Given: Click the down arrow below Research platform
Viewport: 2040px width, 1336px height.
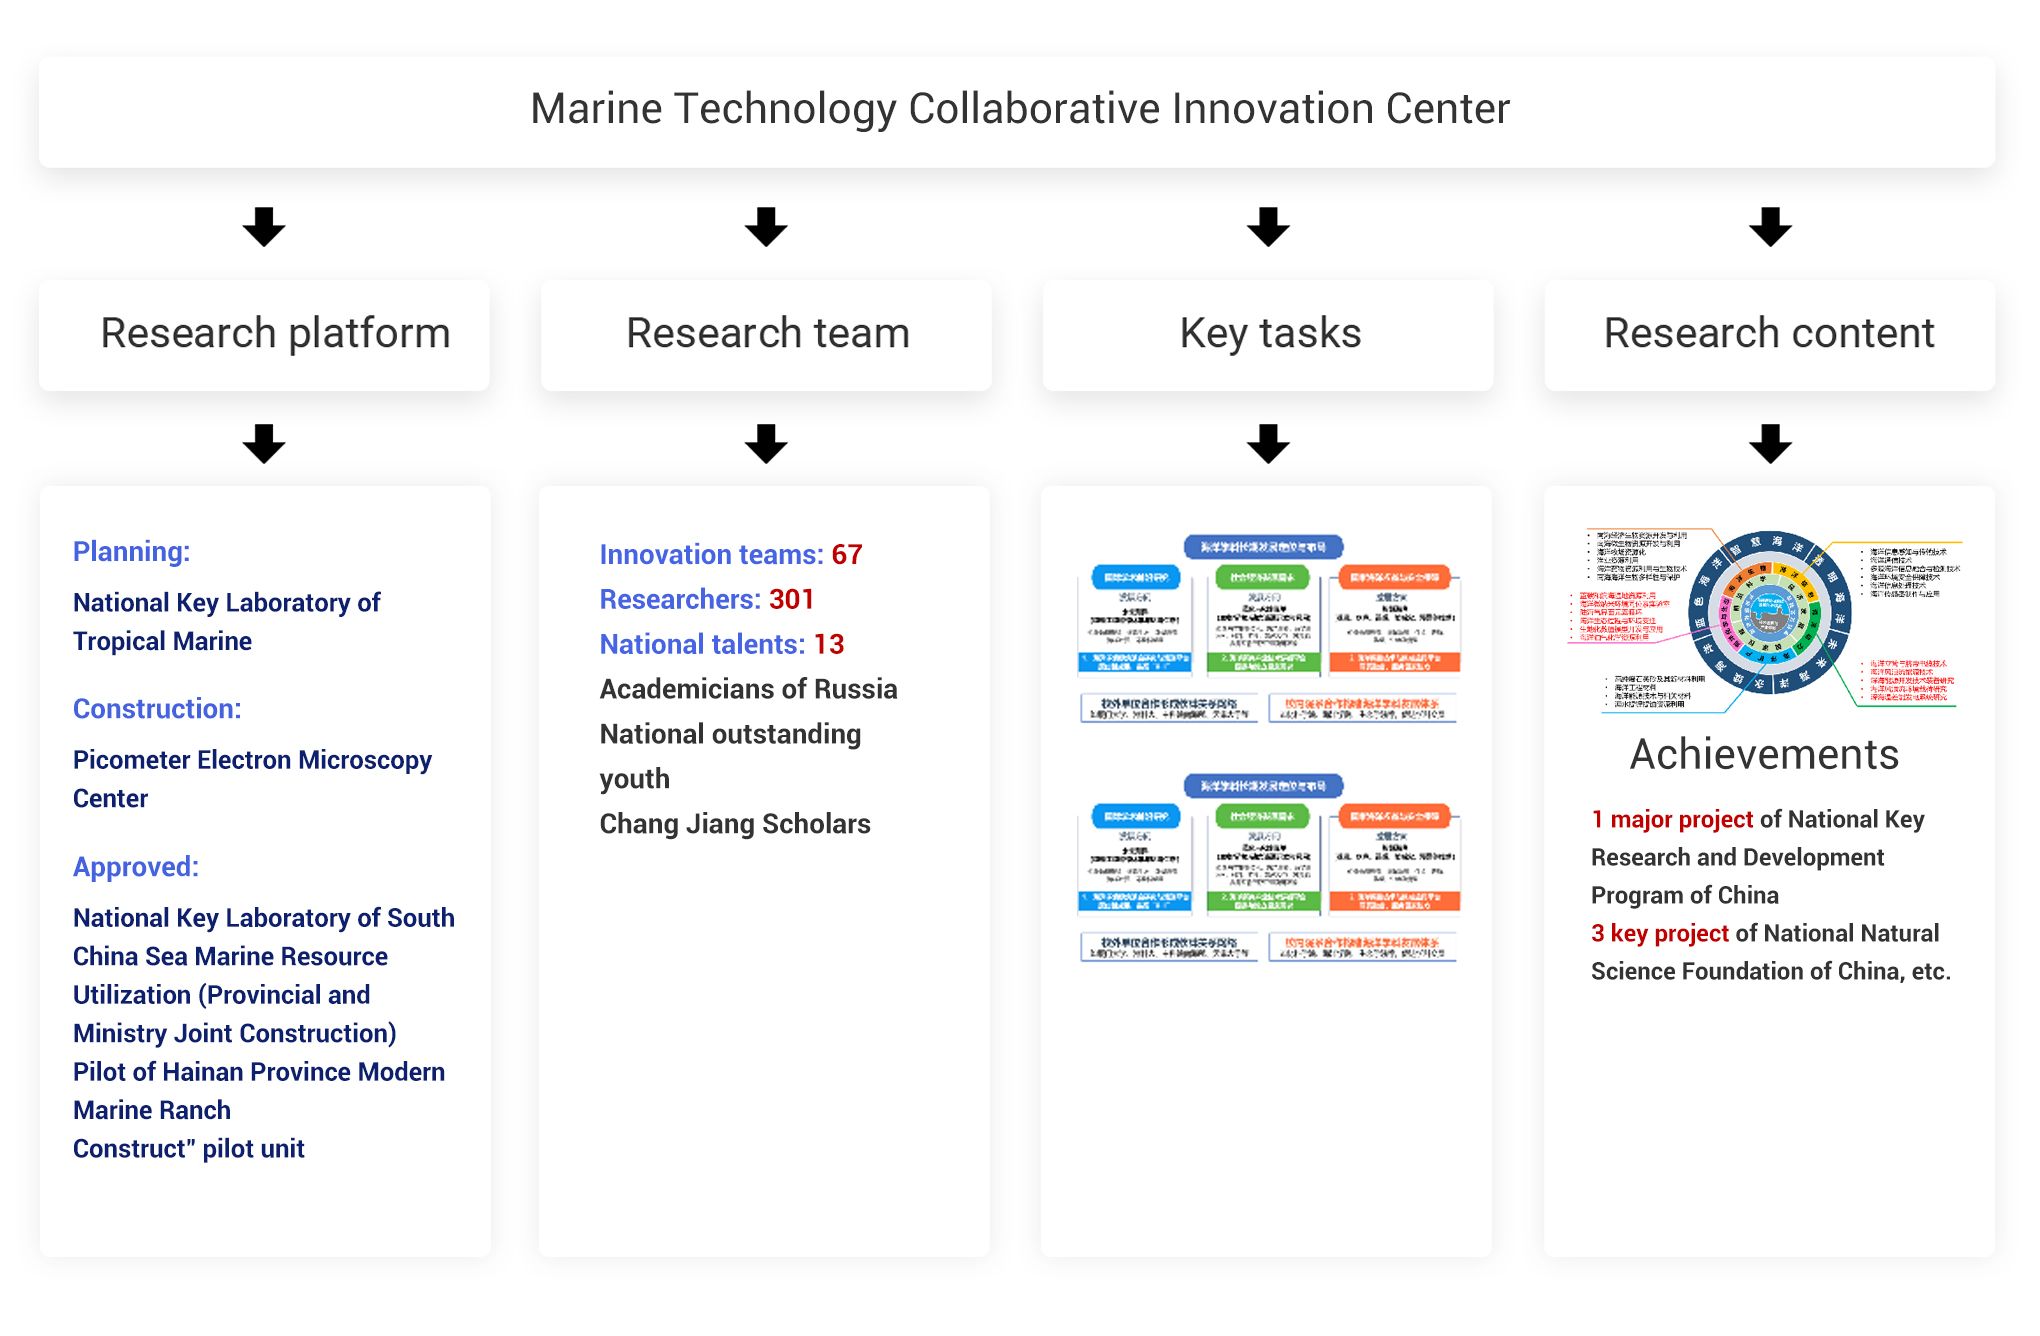Looking at the screenshot, I should click(264, 444).
